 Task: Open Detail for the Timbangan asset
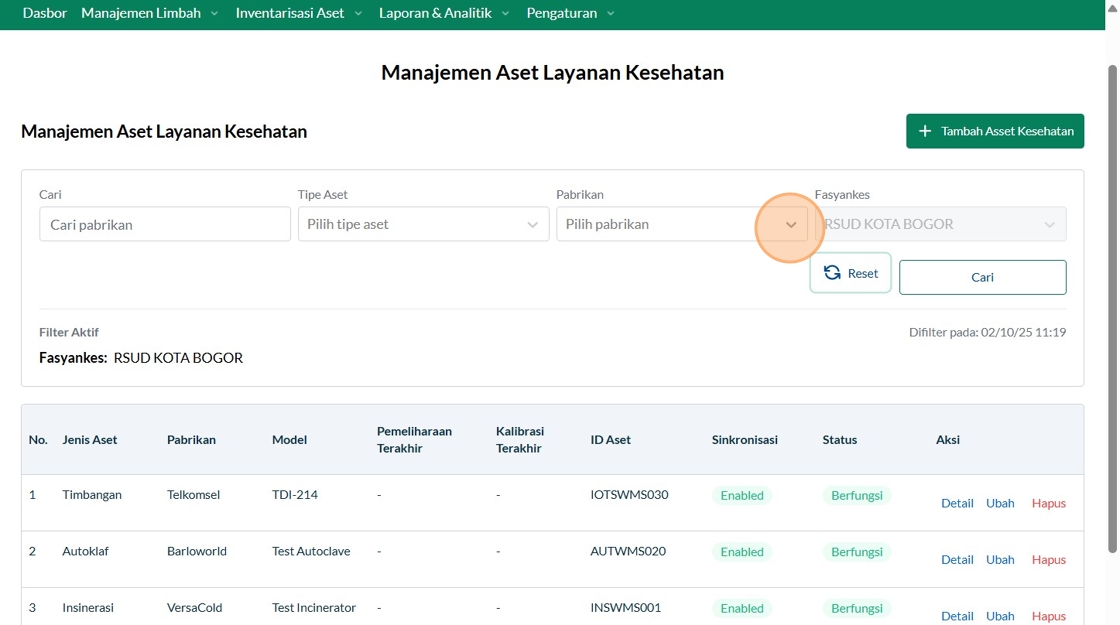957,503
